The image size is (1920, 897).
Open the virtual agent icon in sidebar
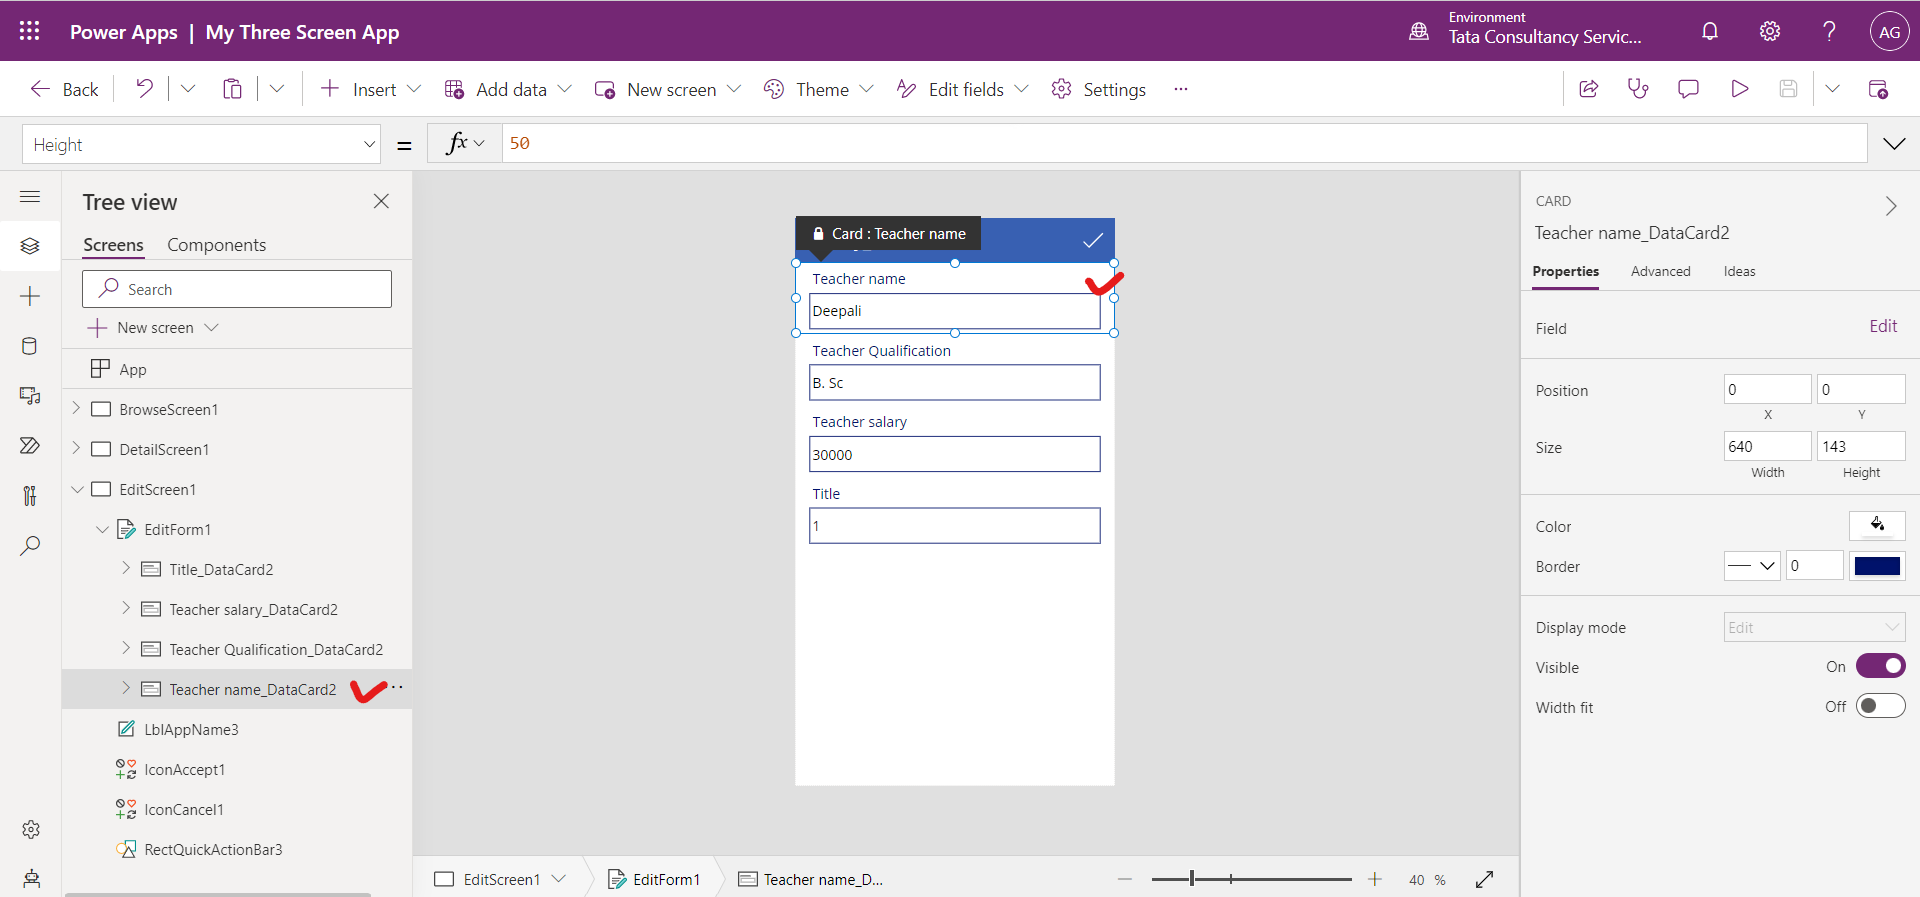click(x=31, y=878)
